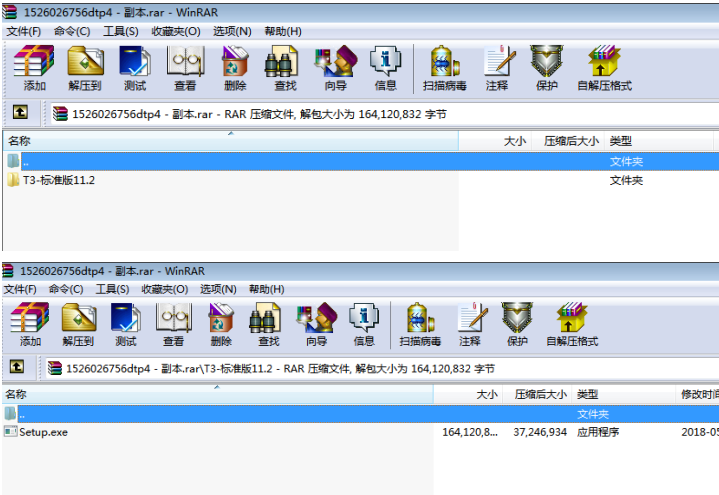
Task: Open Info in upper WinRAR window
Action: (x=386, y=68)
